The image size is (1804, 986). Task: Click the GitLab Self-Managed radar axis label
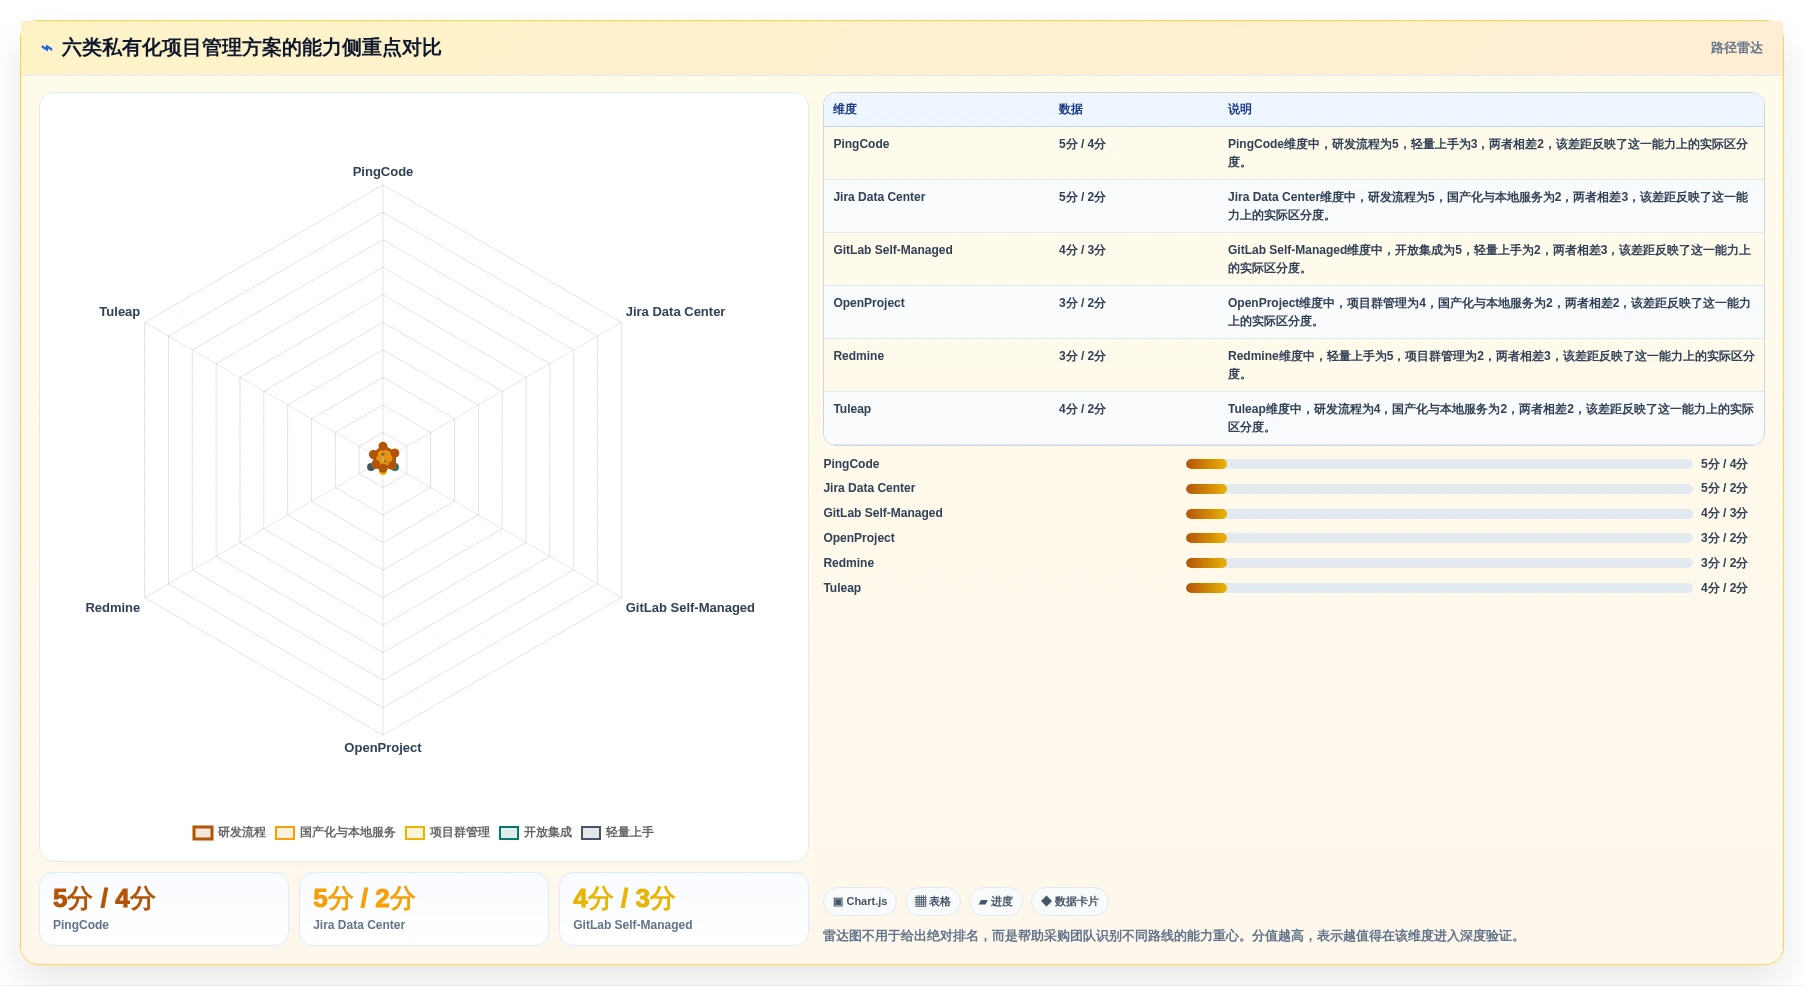[690, 608]
